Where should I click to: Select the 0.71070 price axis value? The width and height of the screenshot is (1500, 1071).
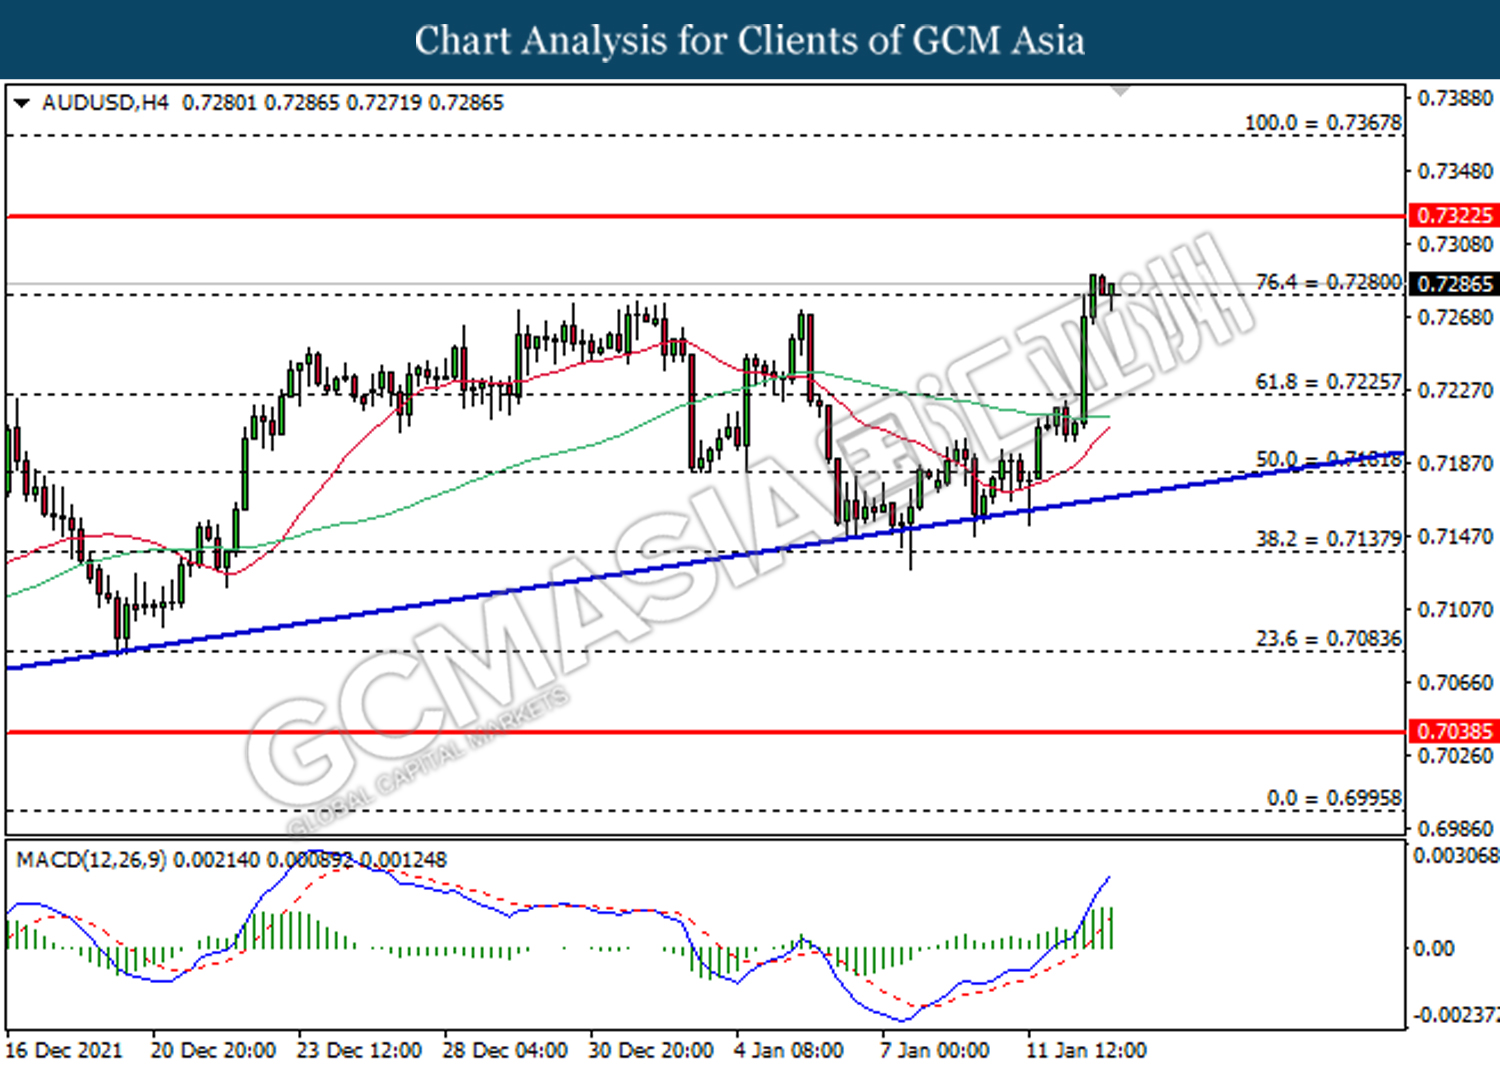click(1455, 609)
